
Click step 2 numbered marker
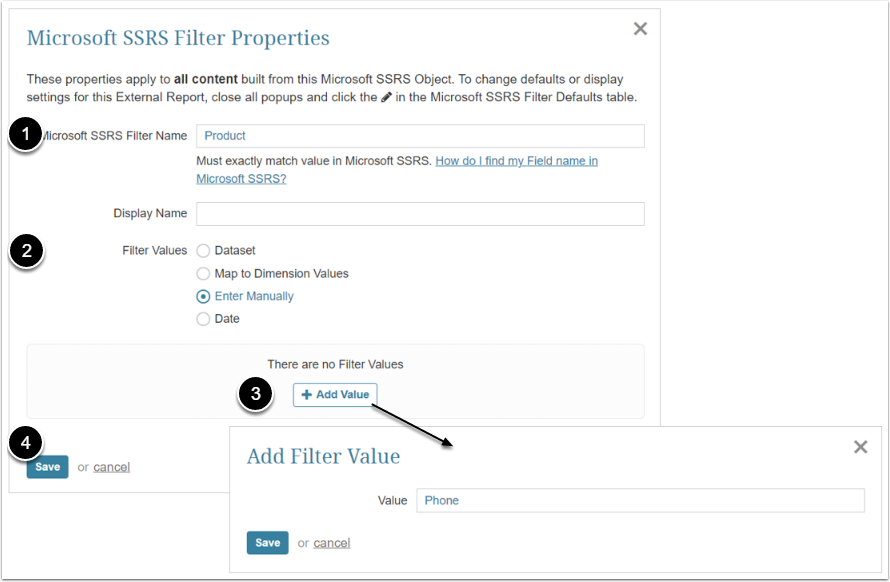26,250
